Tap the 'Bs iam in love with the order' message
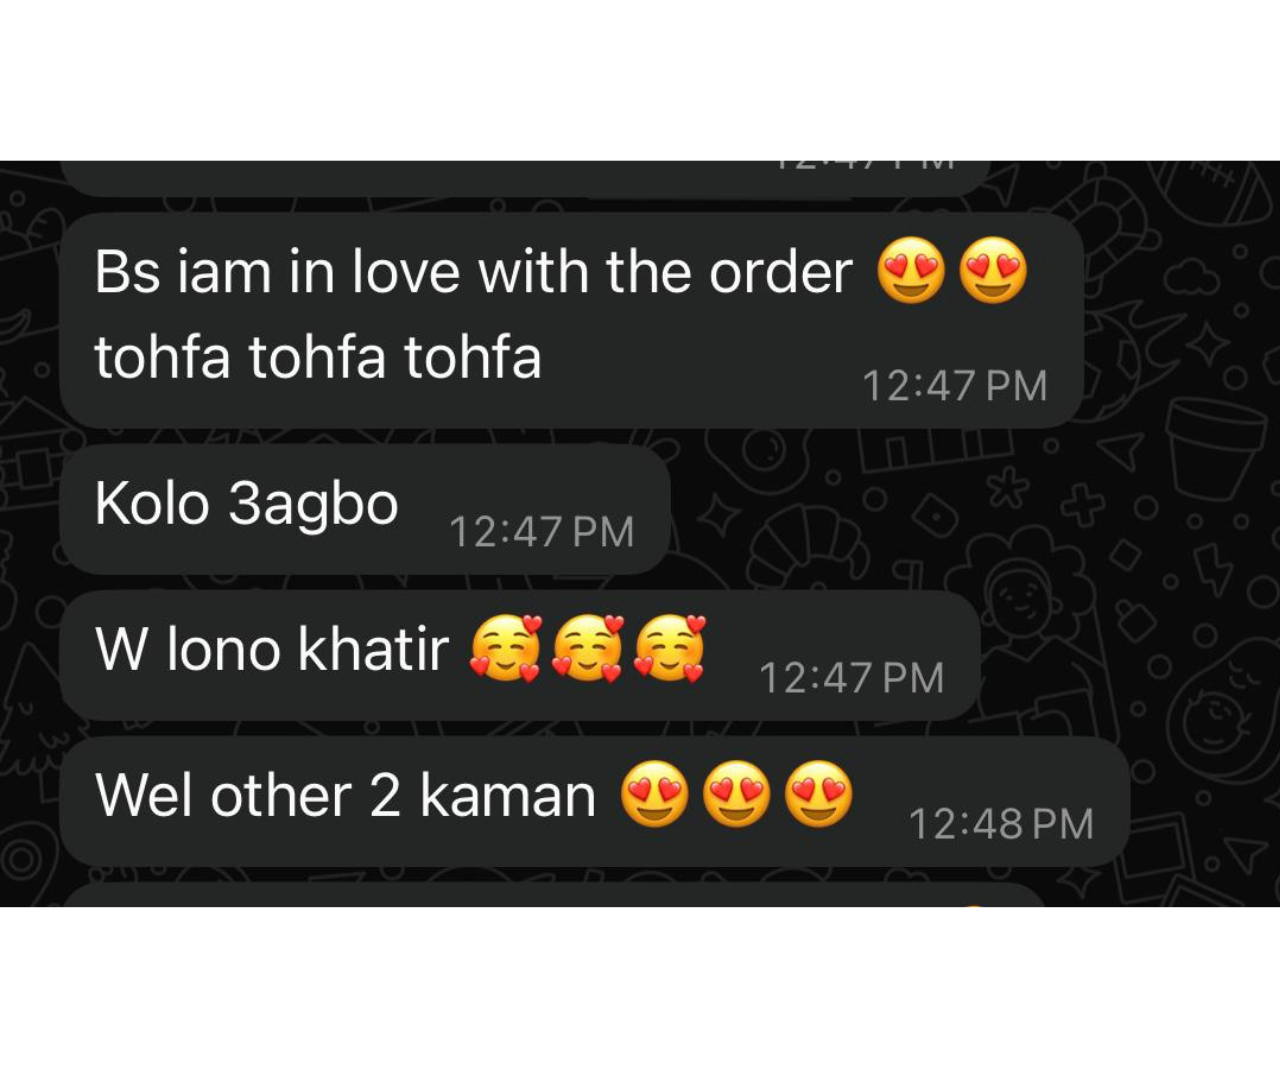This screenshot has height=1068, width=1280. point(571,320)
